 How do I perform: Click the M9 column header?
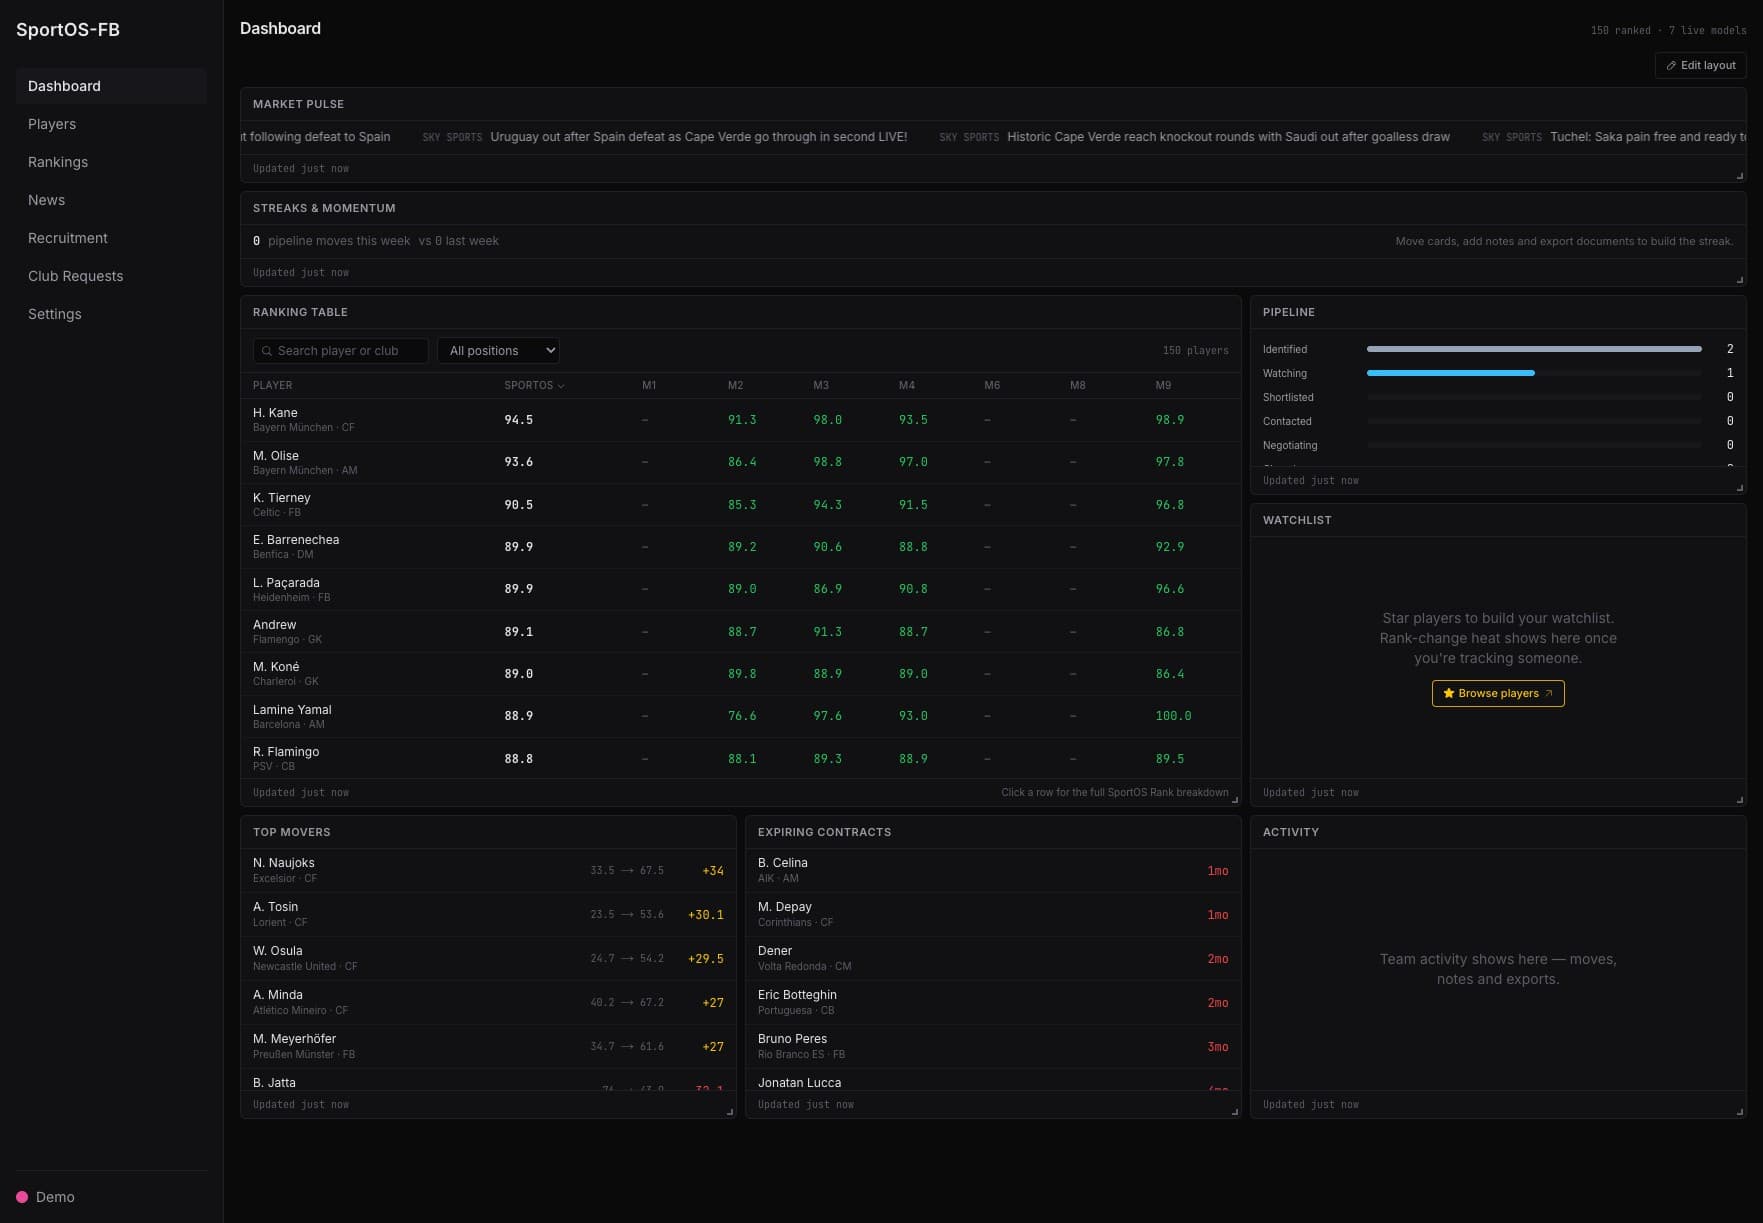click(1163, 385)
